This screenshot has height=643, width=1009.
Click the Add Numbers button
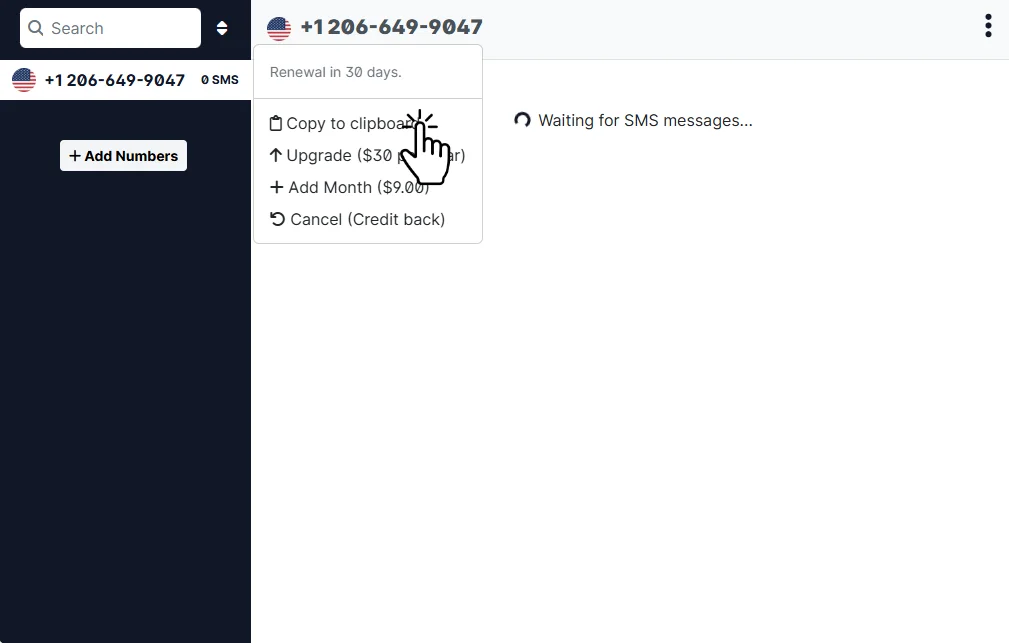(x=124, y=156)
